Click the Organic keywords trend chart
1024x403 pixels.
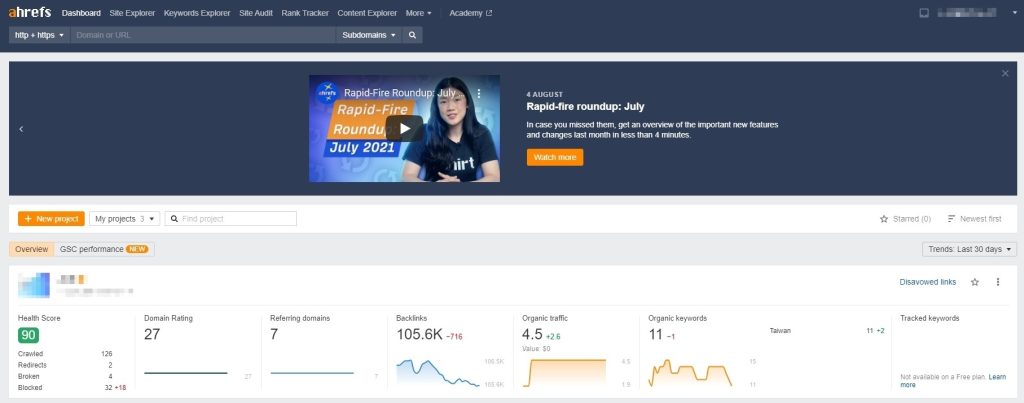[x=690, y=372]
